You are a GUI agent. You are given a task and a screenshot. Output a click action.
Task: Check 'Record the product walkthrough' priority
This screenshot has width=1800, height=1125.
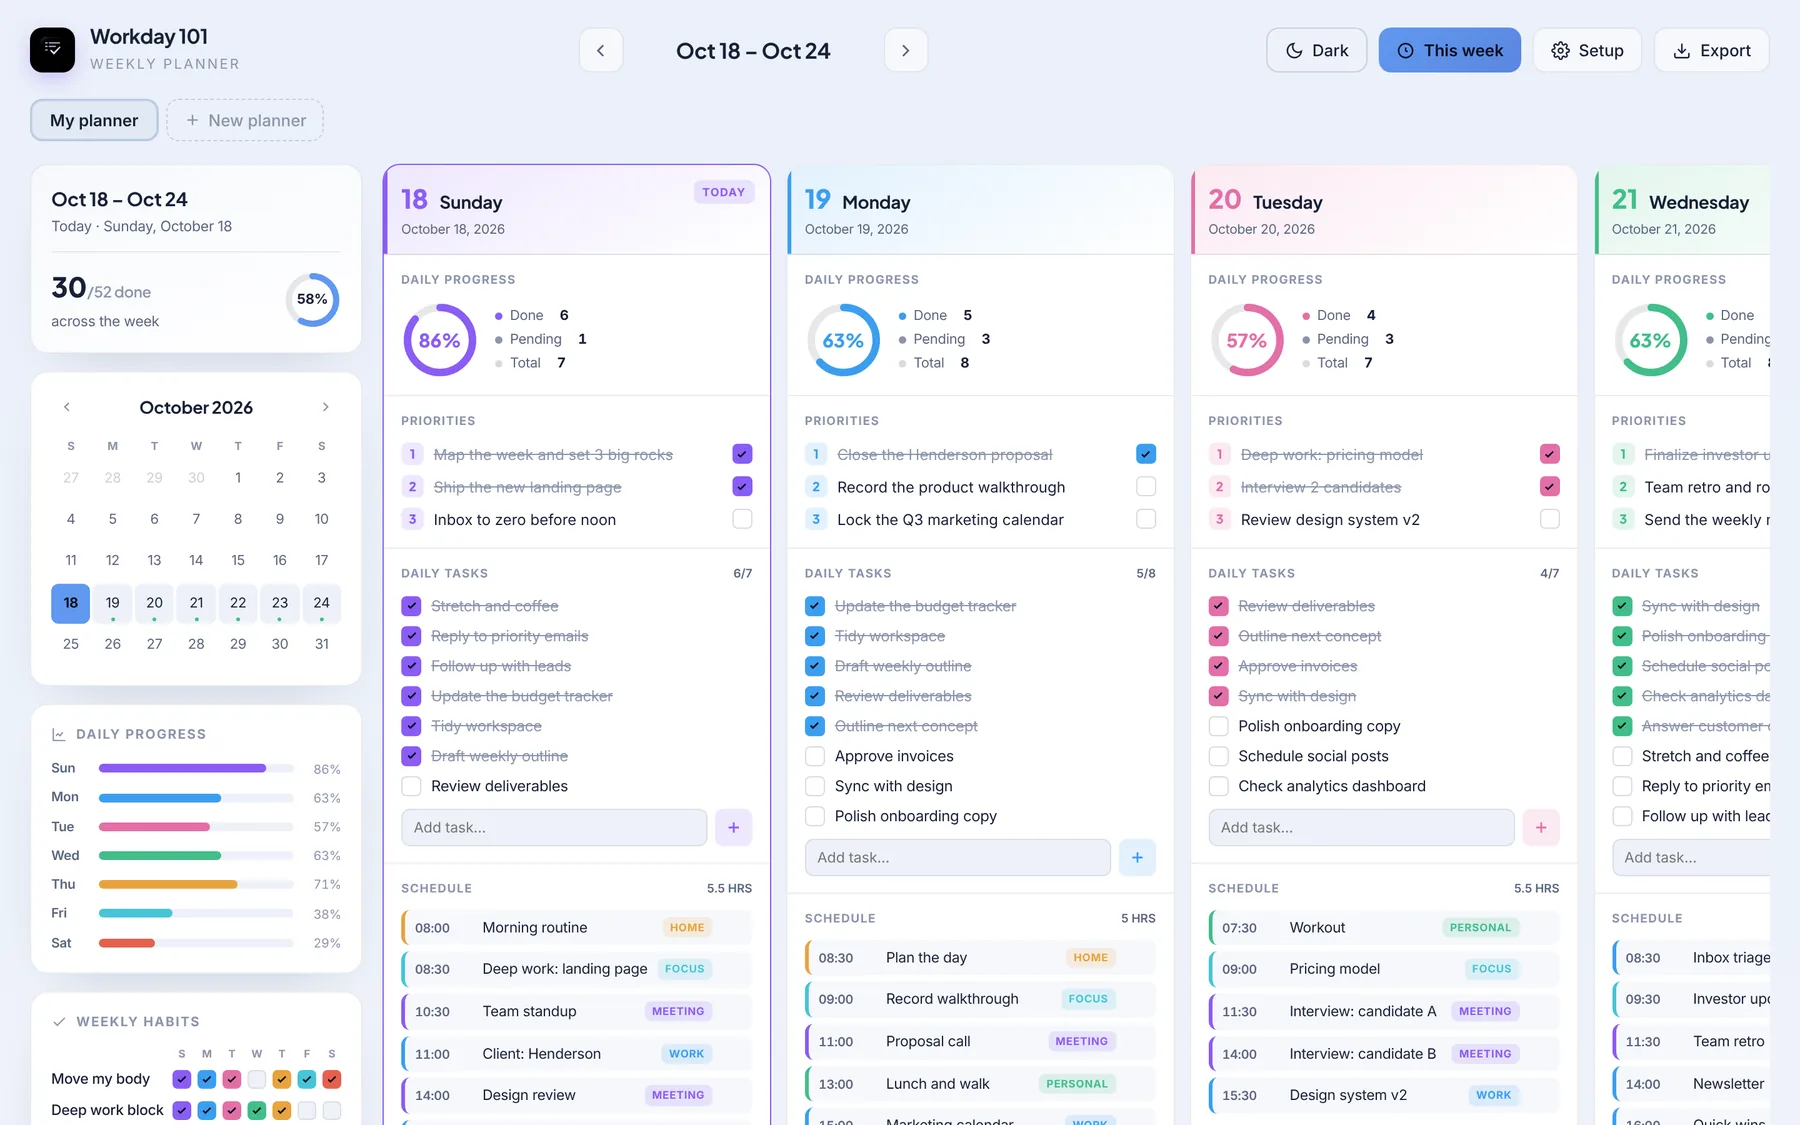click(x=1146, y=486)
